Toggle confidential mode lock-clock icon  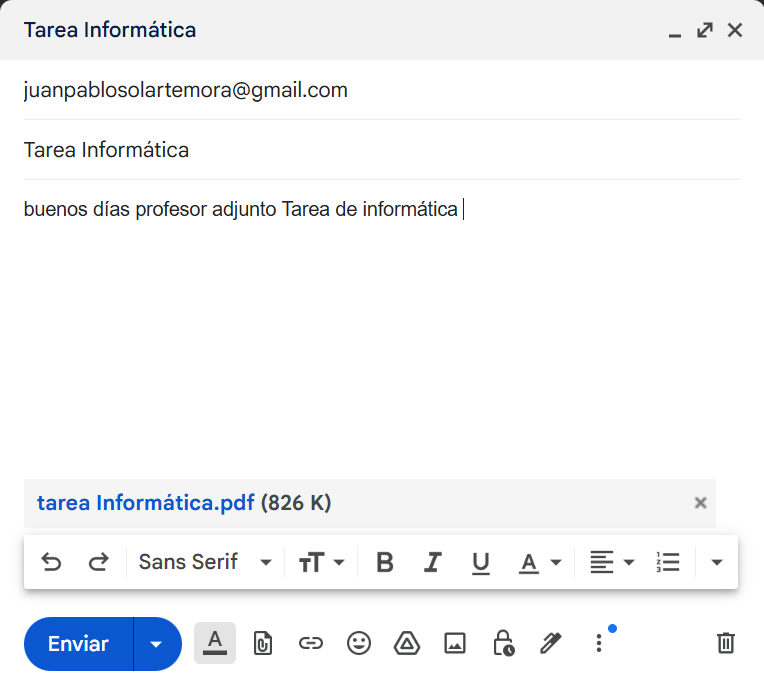(503, 643)
